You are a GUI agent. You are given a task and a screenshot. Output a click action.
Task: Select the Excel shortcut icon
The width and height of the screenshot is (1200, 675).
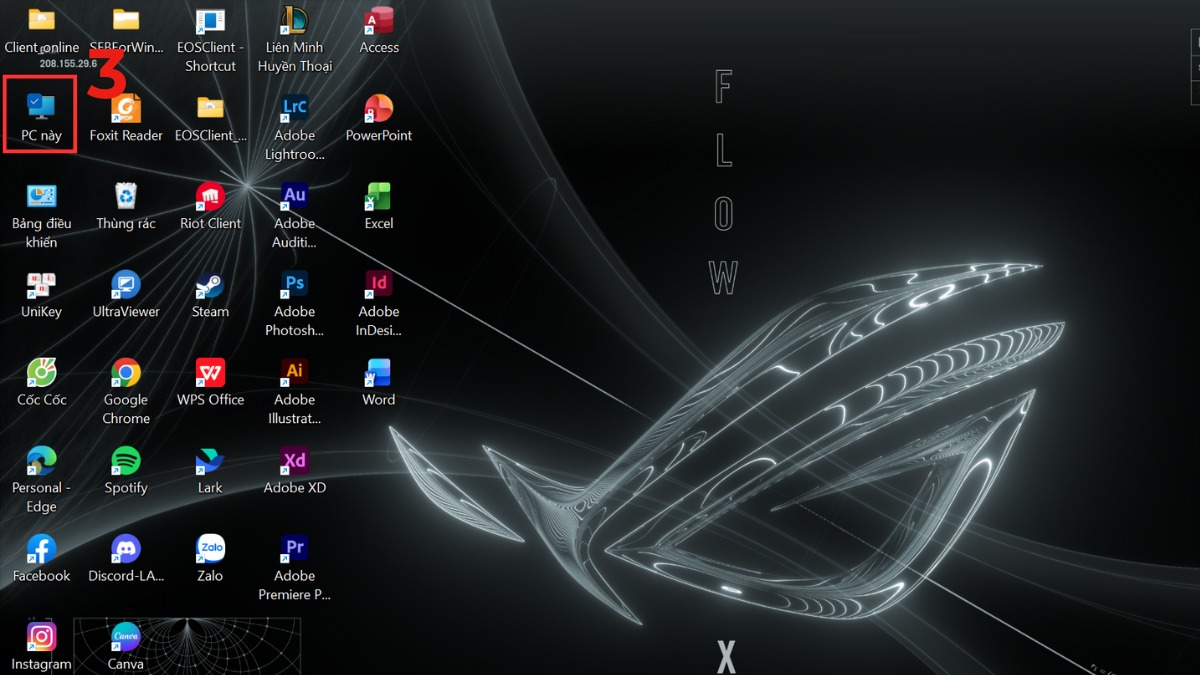pos(379,196)
